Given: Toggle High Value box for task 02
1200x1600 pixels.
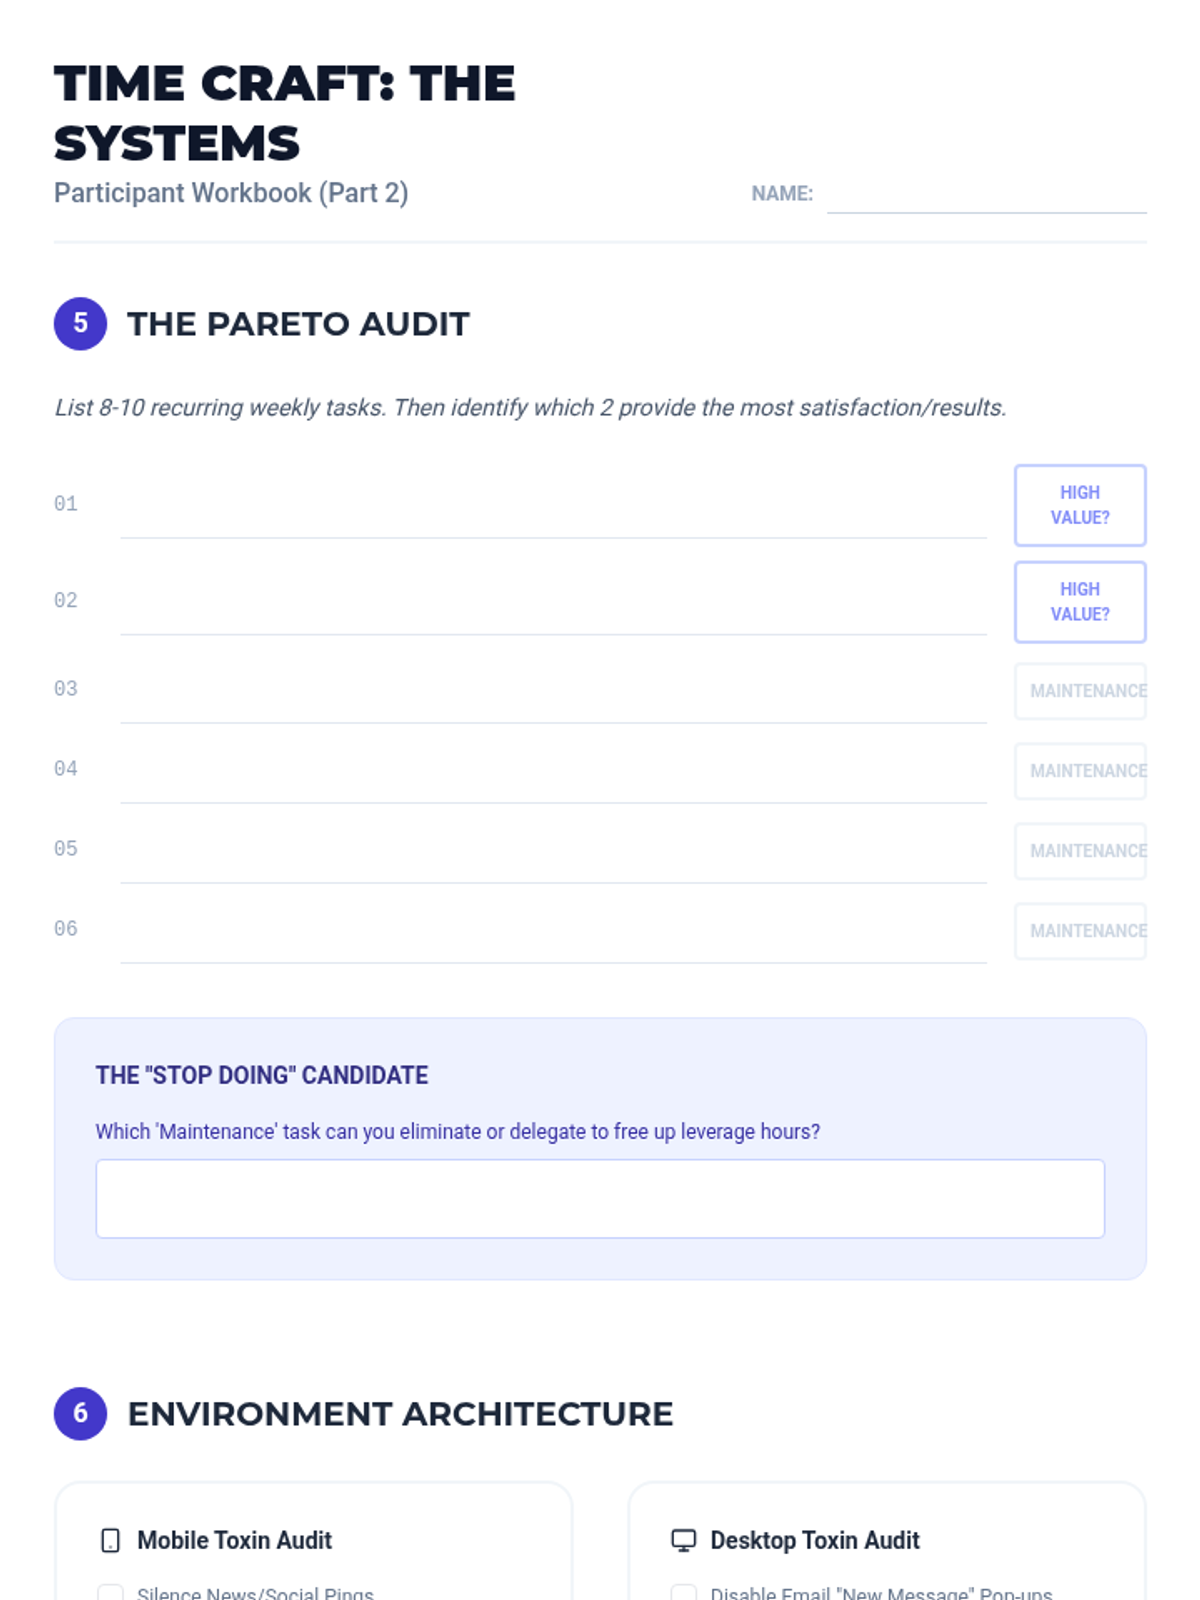Looking at the screenshot, I should pyautogui.click(x=1080, y=602).
